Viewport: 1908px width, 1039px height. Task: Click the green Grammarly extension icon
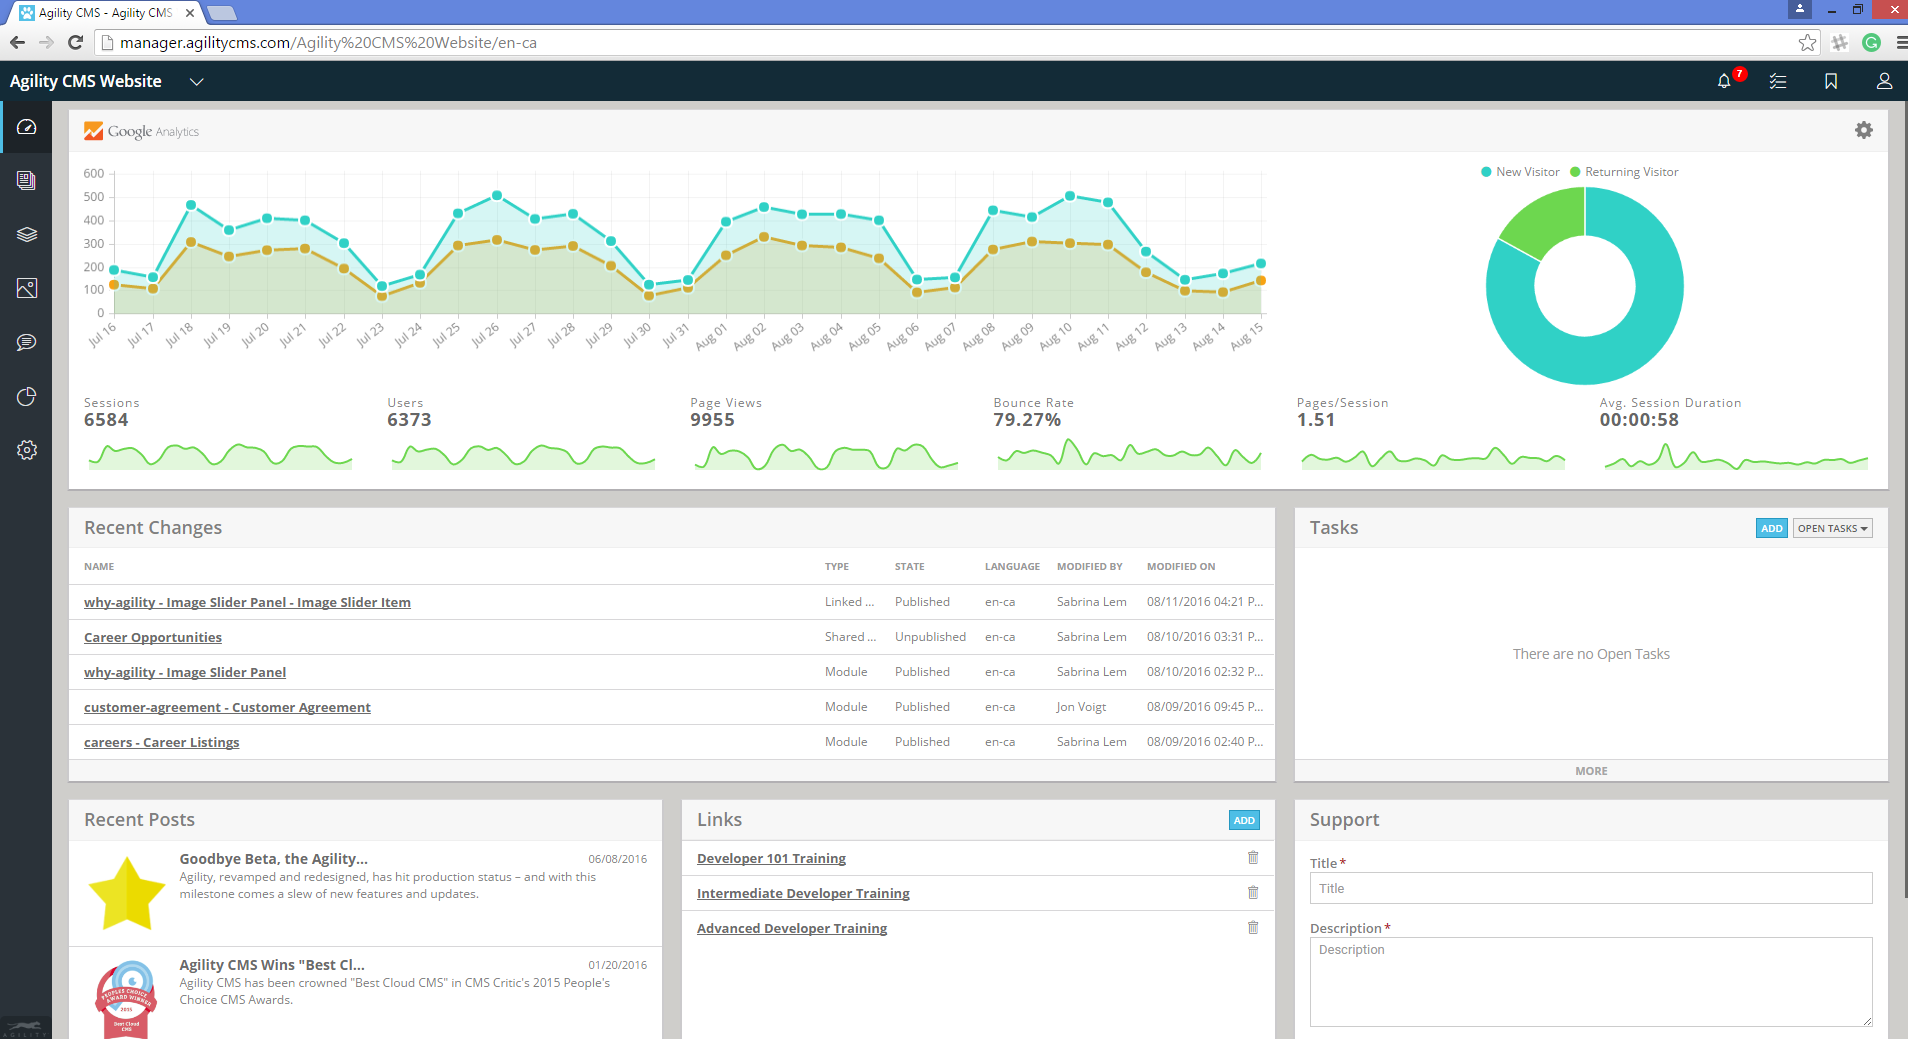pos(1872,42)
